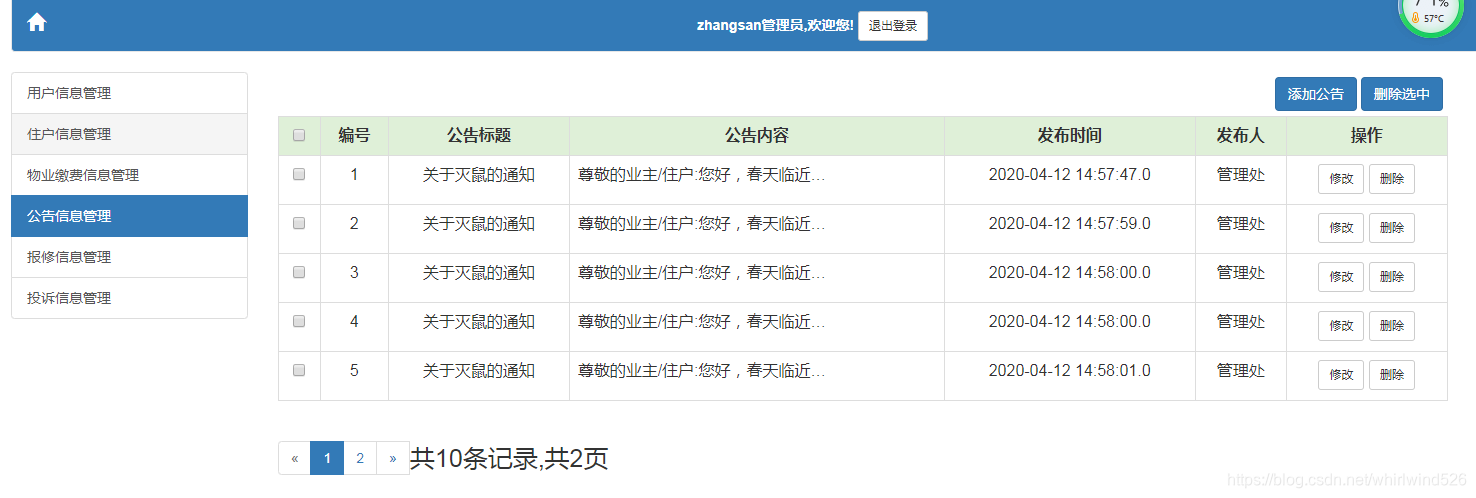This screenshot has width=1476, height=498.
Task: Click 修改 for announcement 4
Action: tap(1341, 326)
